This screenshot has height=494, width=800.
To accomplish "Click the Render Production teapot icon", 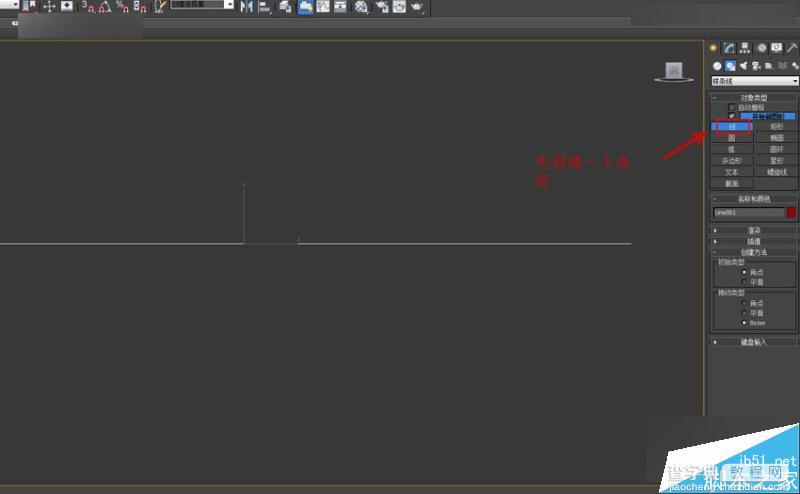I will pos(417,7).
